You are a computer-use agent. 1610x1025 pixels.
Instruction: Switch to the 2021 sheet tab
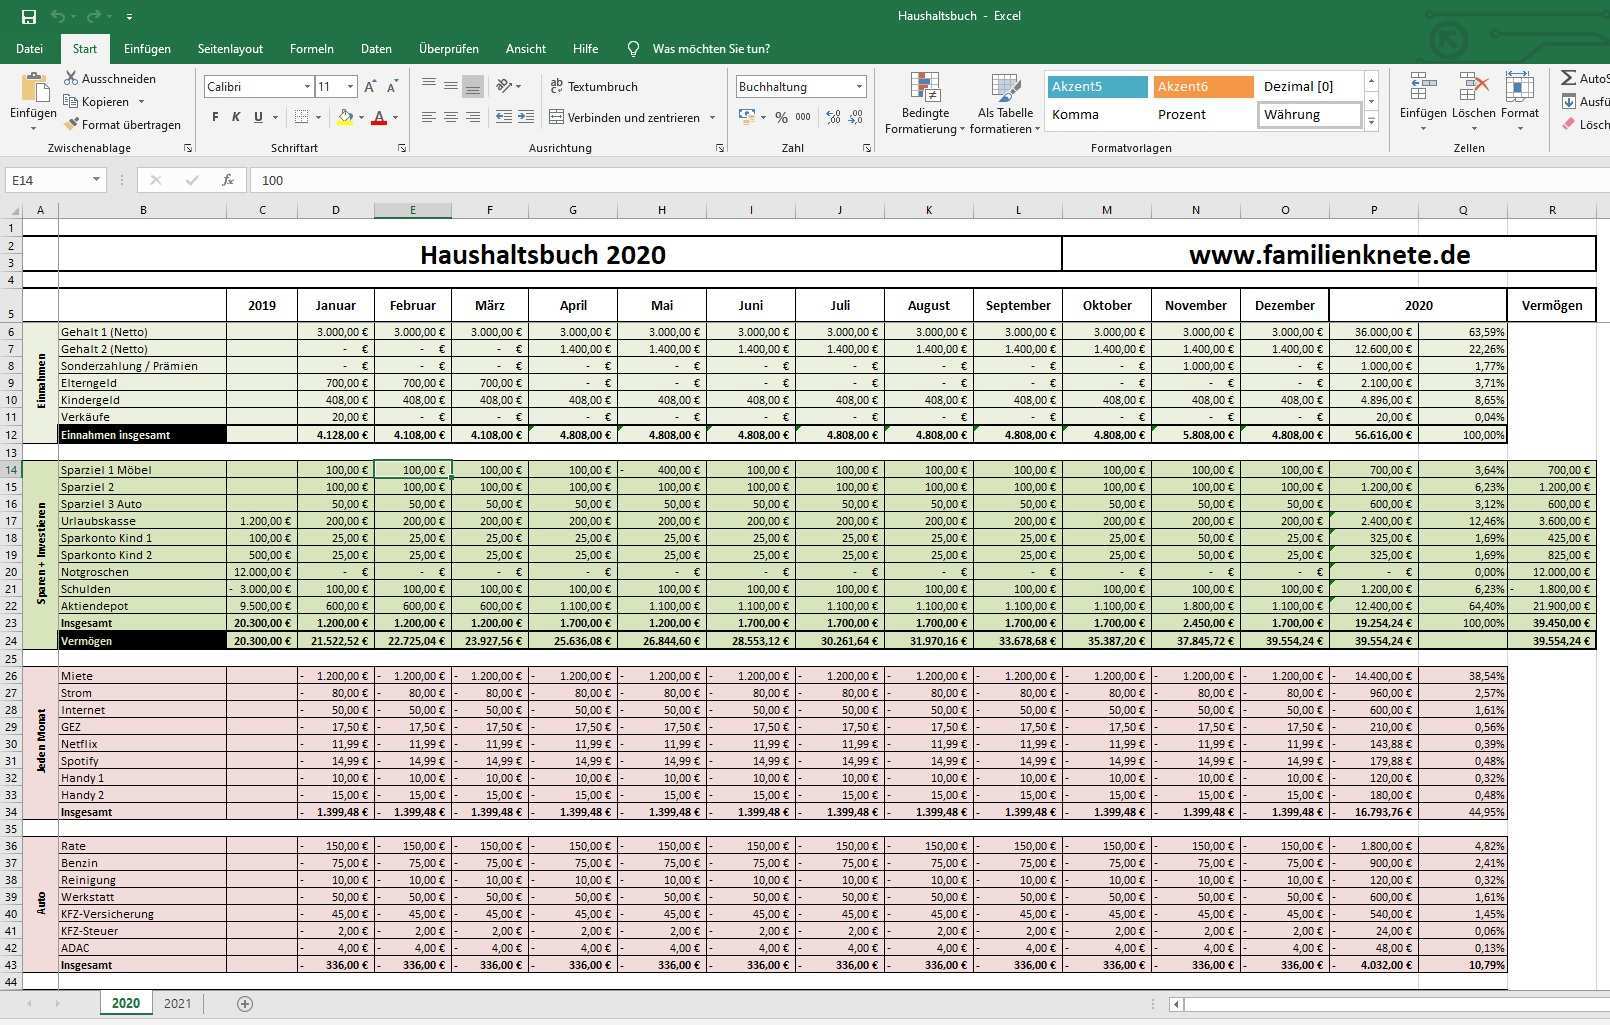coord(177,1004)
